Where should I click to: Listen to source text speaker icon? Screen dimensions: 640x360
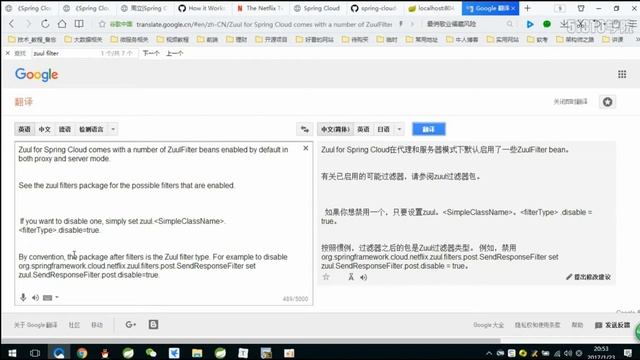[x=36, y=298]
